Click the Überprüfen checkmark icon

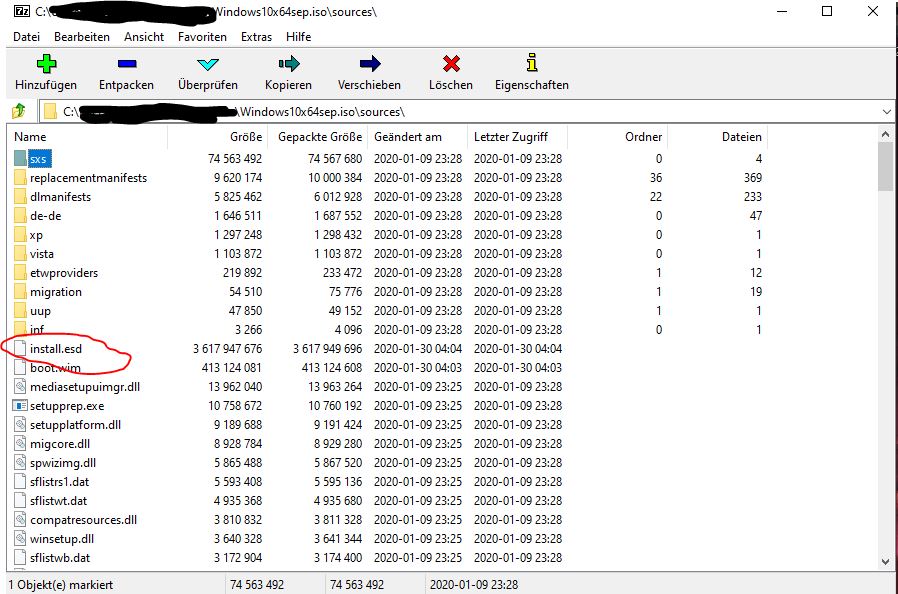pyautogui.click(x=207, y=64)
